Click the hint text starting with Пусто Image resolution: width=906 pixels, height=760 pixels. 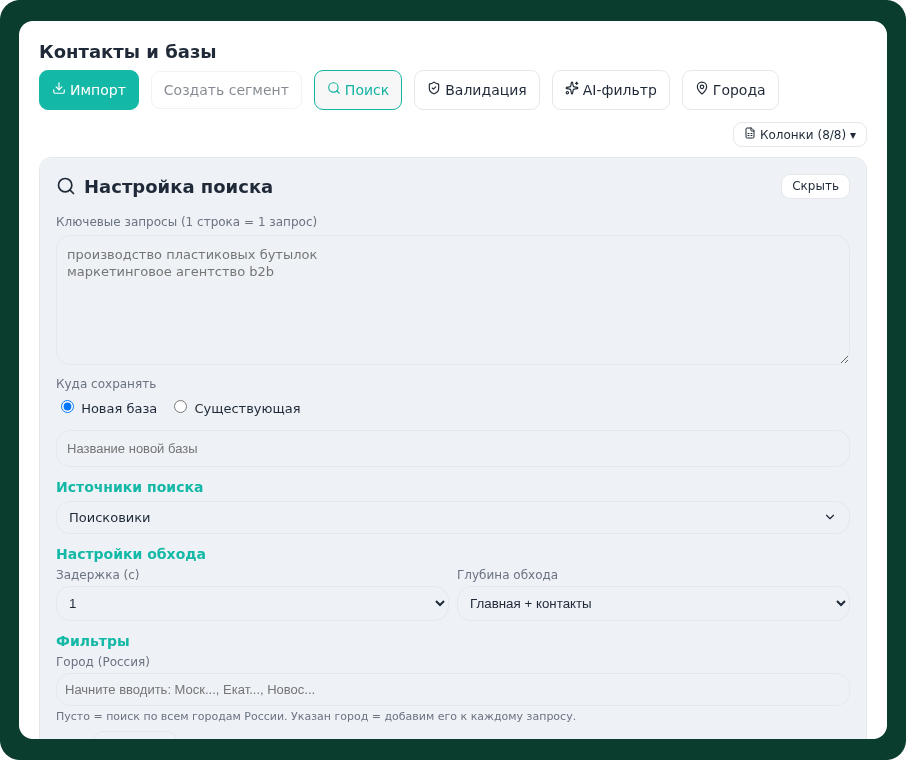[x=315, y=716]
